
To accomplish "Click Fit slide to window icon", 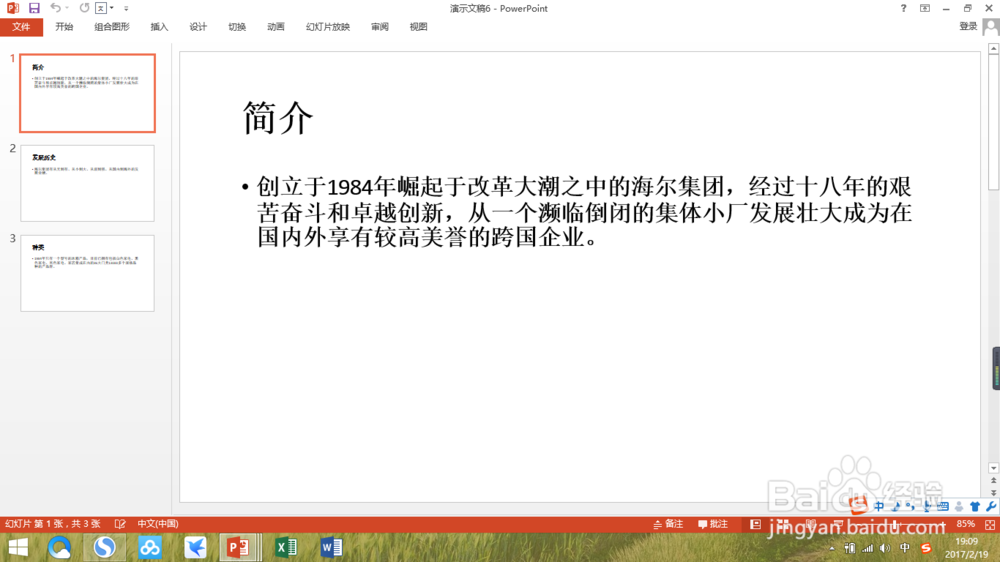I will pyautogui.click(x=990, y=524).
